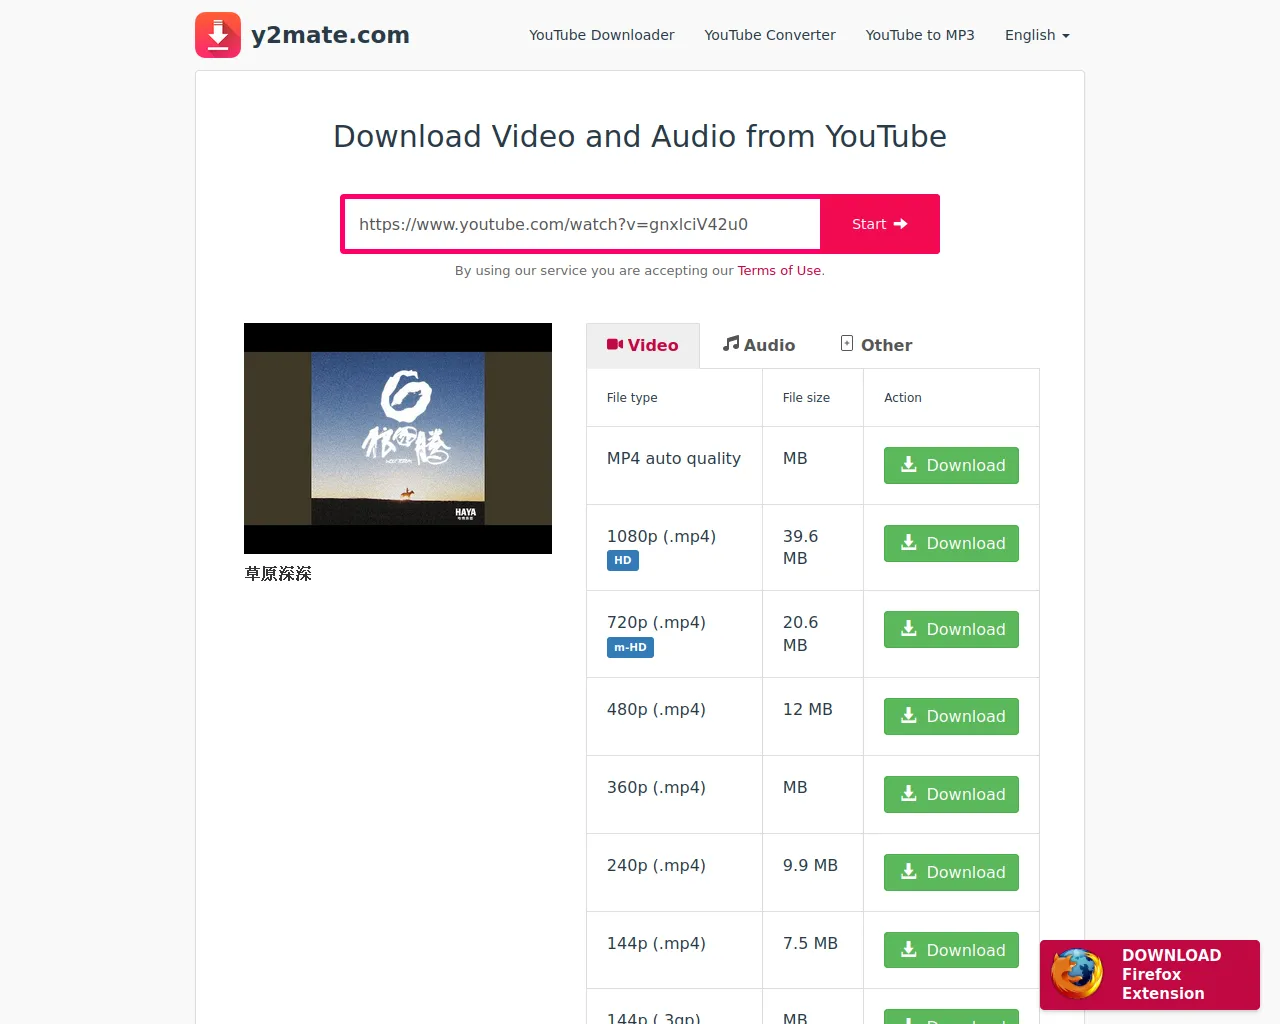Click the Firefox logo in extension banner
Screen dimensions: 1280x1024
1077,974
